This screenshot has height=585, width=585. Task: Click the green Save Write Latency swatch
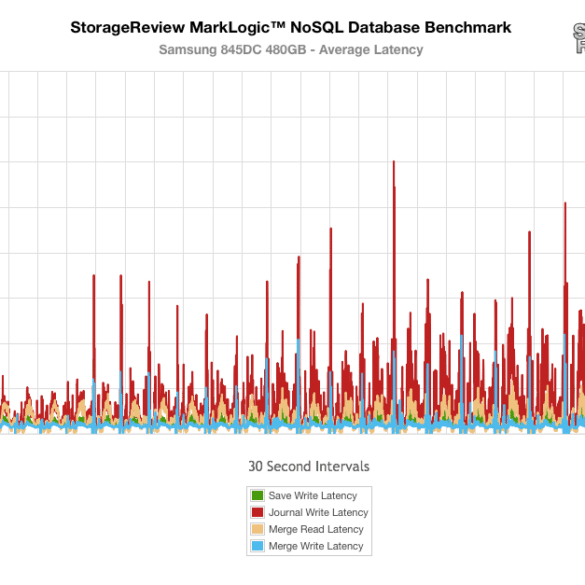pos(257,495)
